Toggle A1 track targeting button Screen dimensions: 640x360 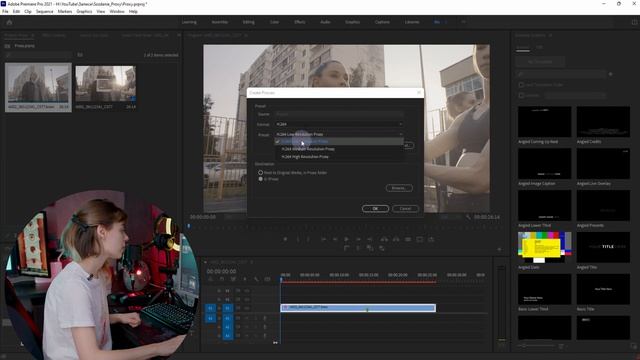(227, 318)
